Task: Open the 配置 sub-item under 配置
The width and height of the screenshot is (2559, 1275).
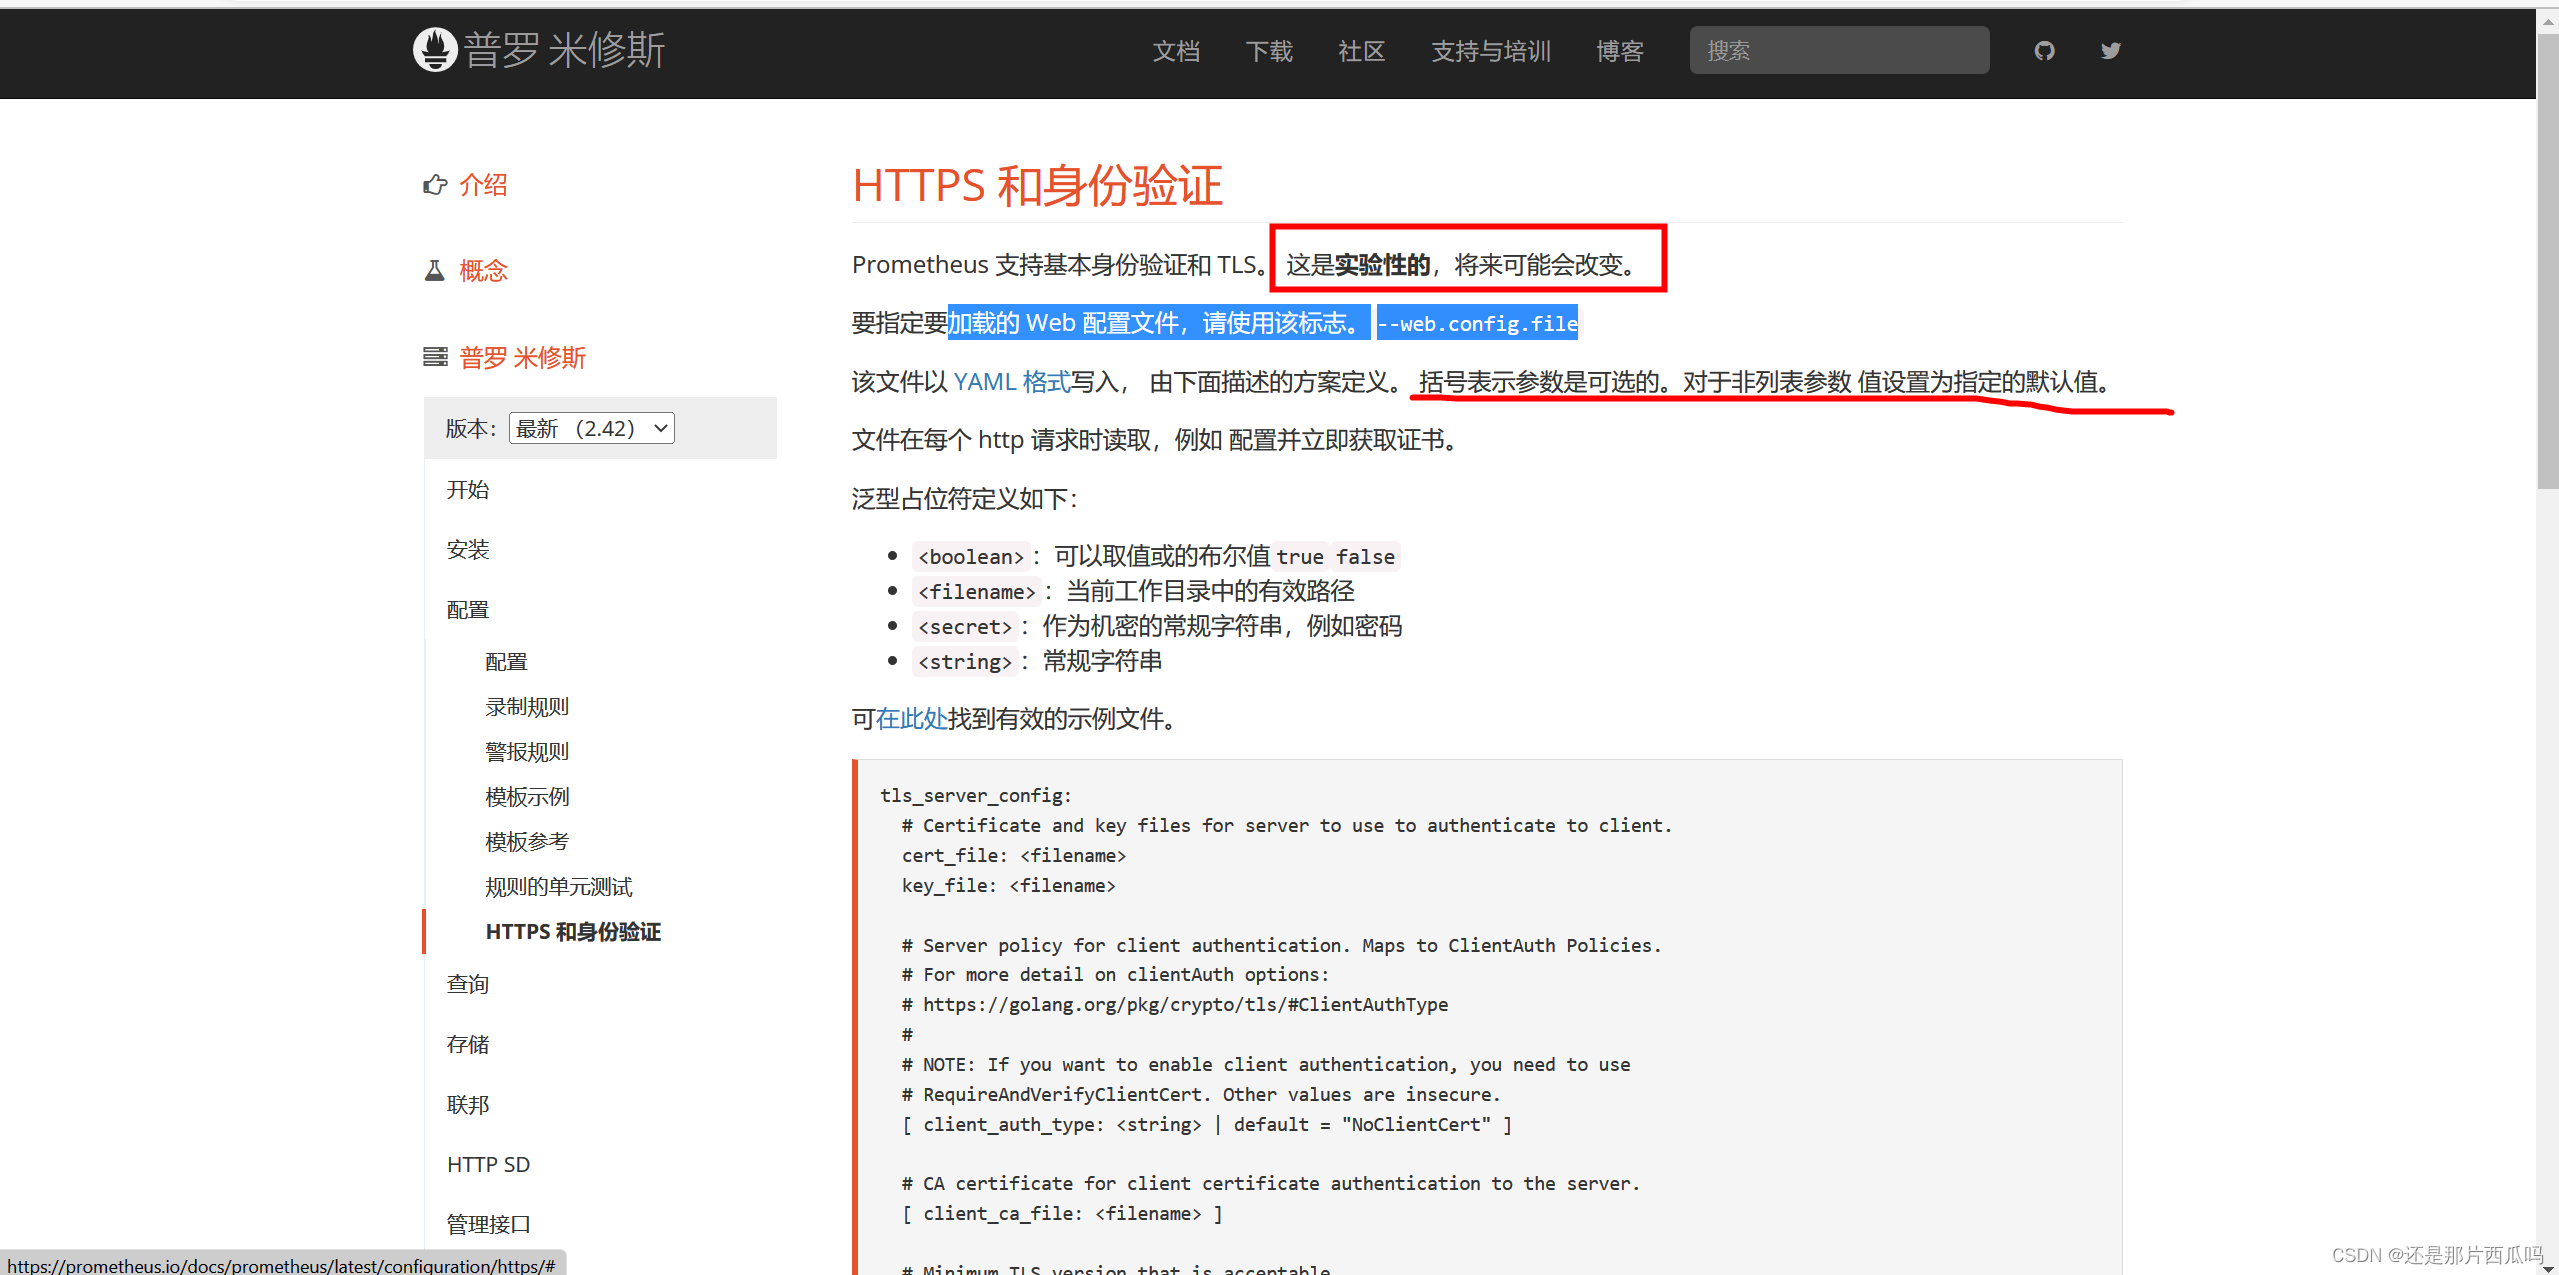Action: coord(506,662)
